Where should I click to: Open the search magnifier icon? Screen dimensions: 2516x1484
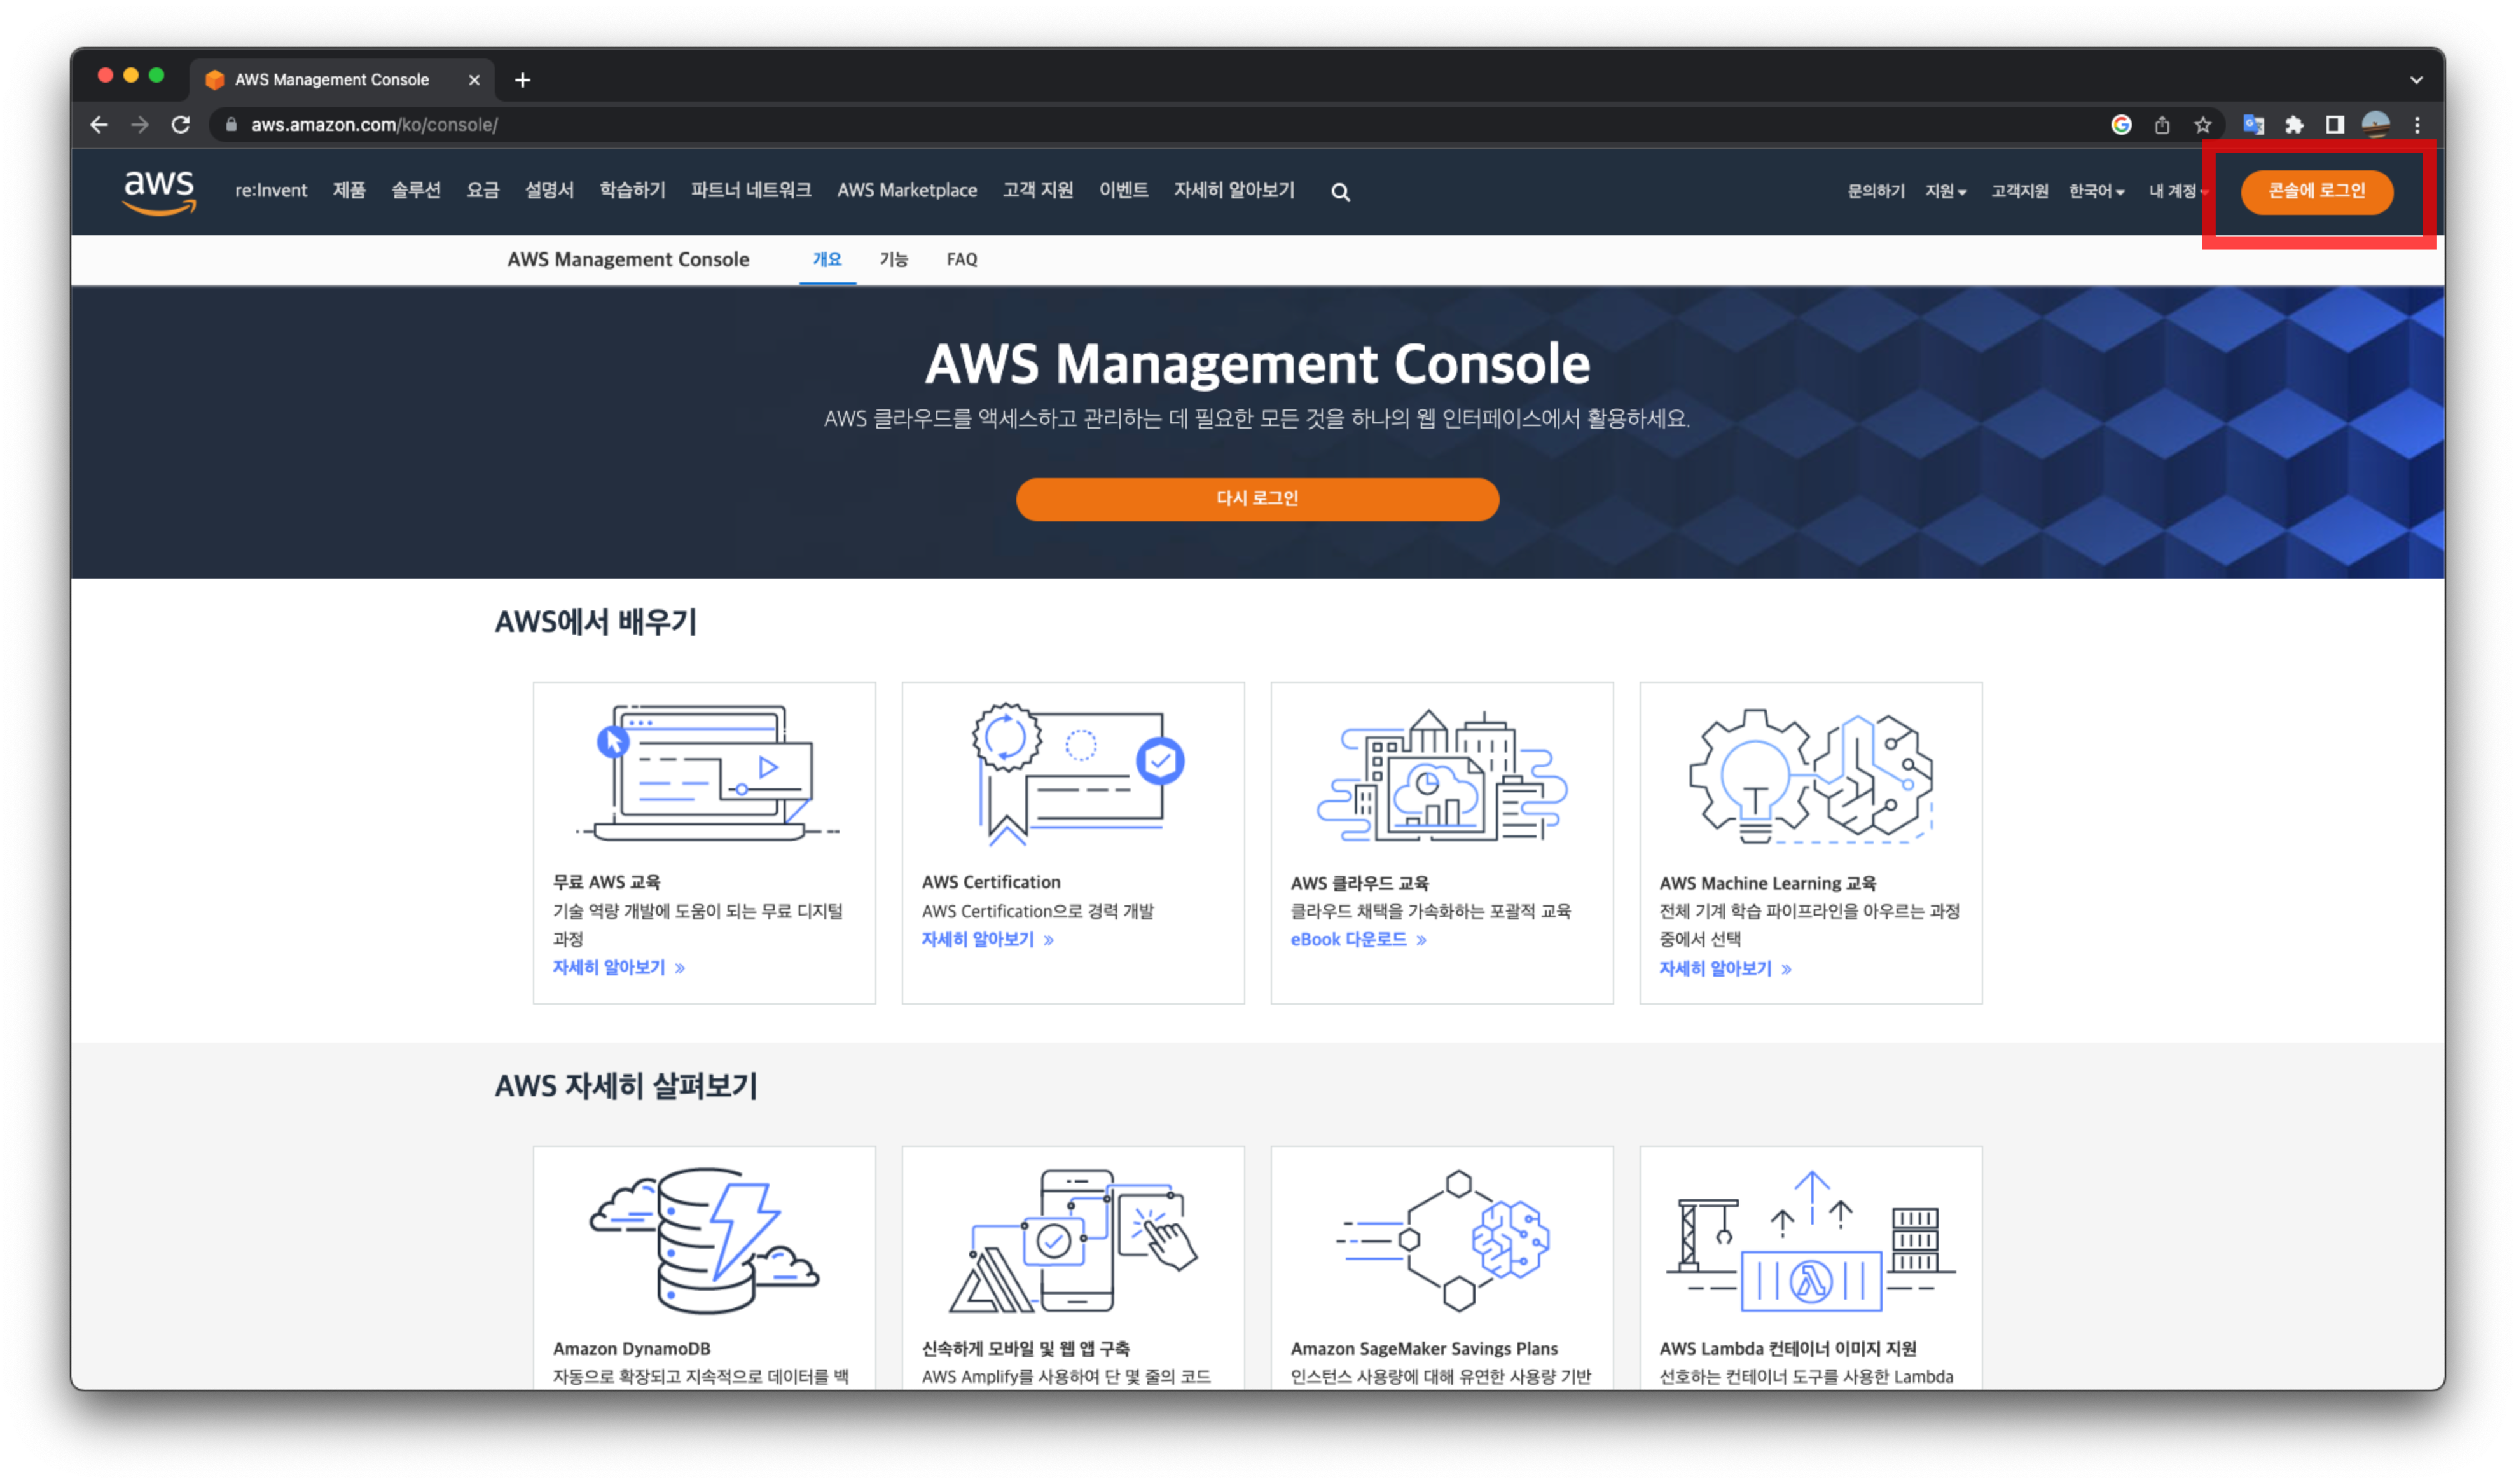click(x=1340, y=192)
